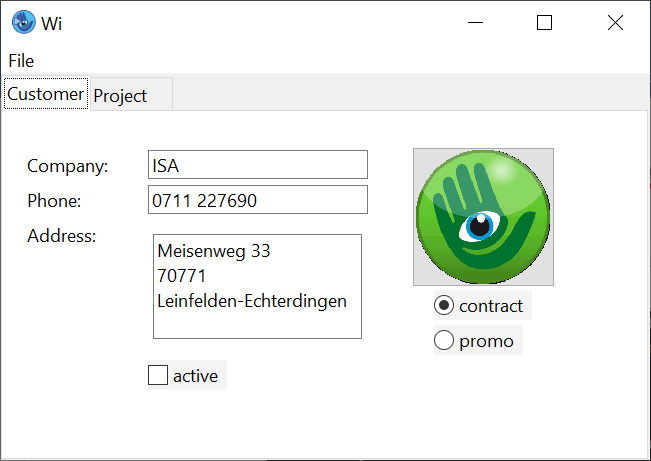Image resolution: width=651 pixels, height=461 pixels.
Task: Maximize the Wi window
Action: coord(544,22)
